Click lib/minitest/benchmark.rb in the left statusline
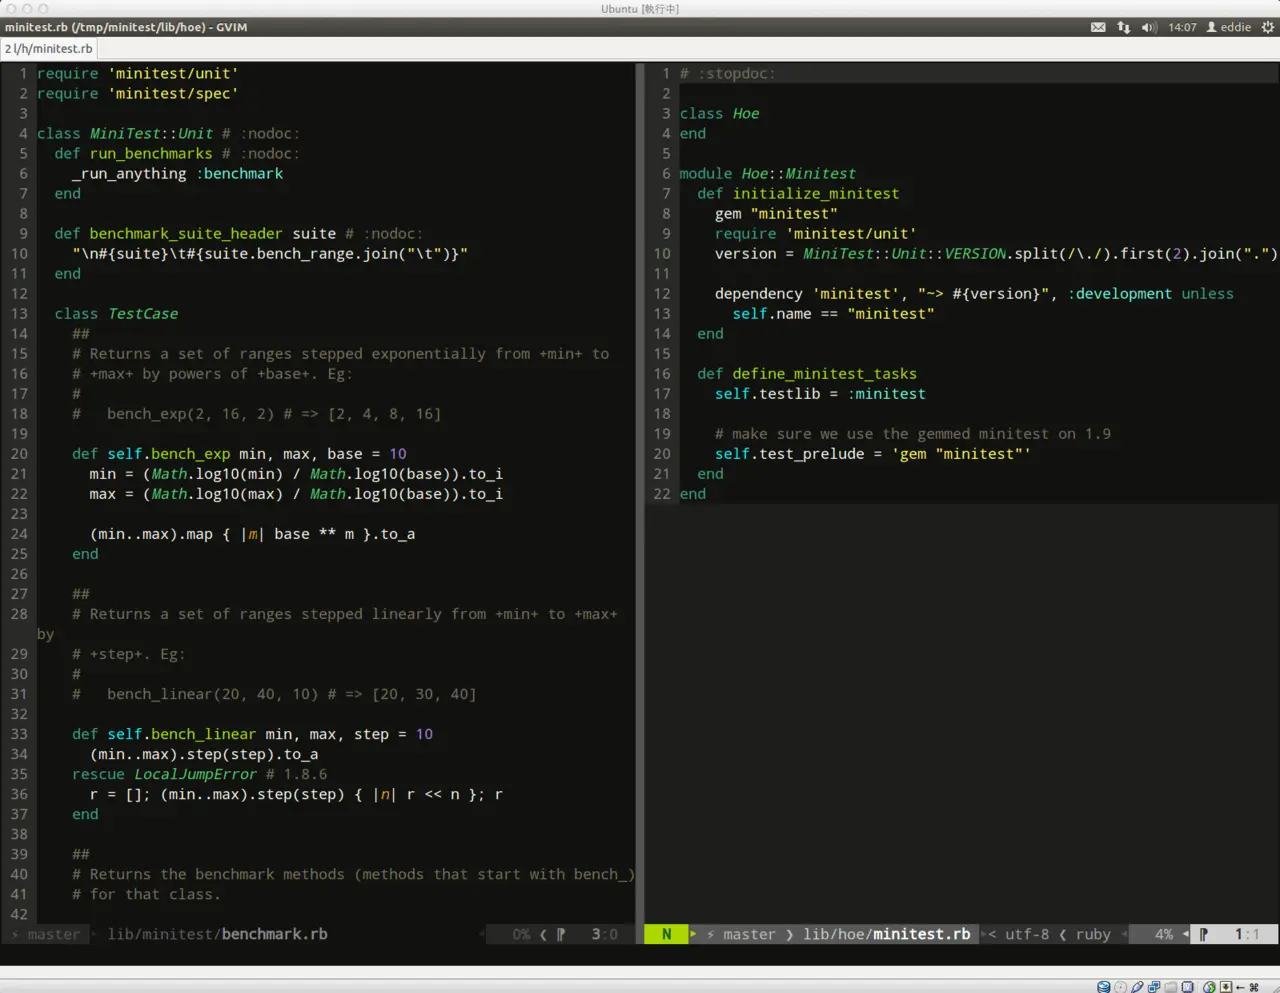The image size is (1280, 993). (x=217, y=934)
